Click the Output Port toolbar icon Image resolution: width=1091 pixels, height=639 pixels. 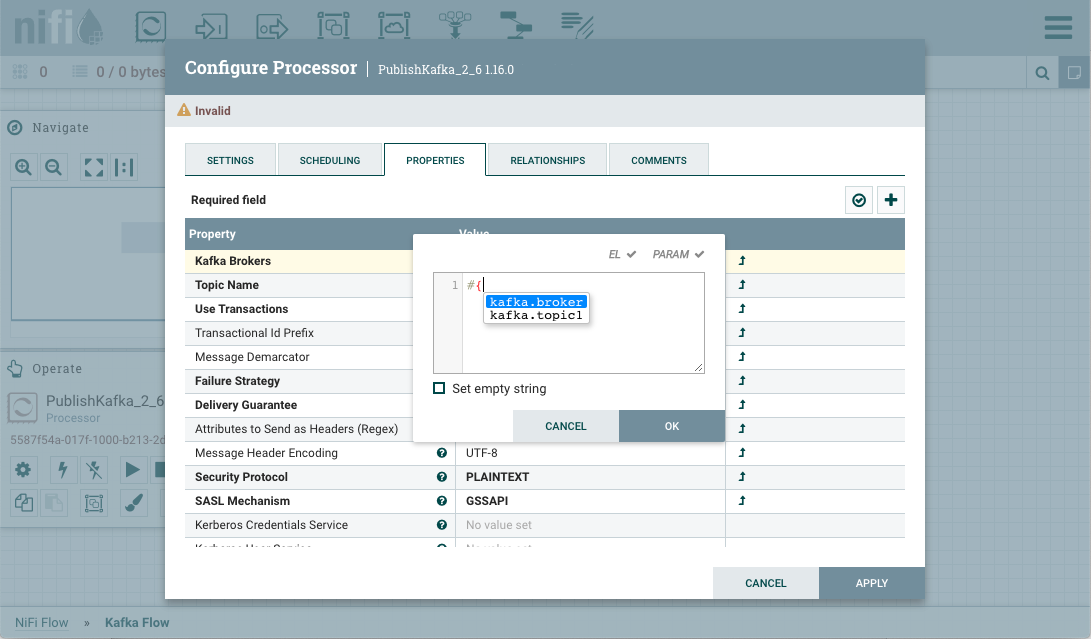tap(272, 26)
